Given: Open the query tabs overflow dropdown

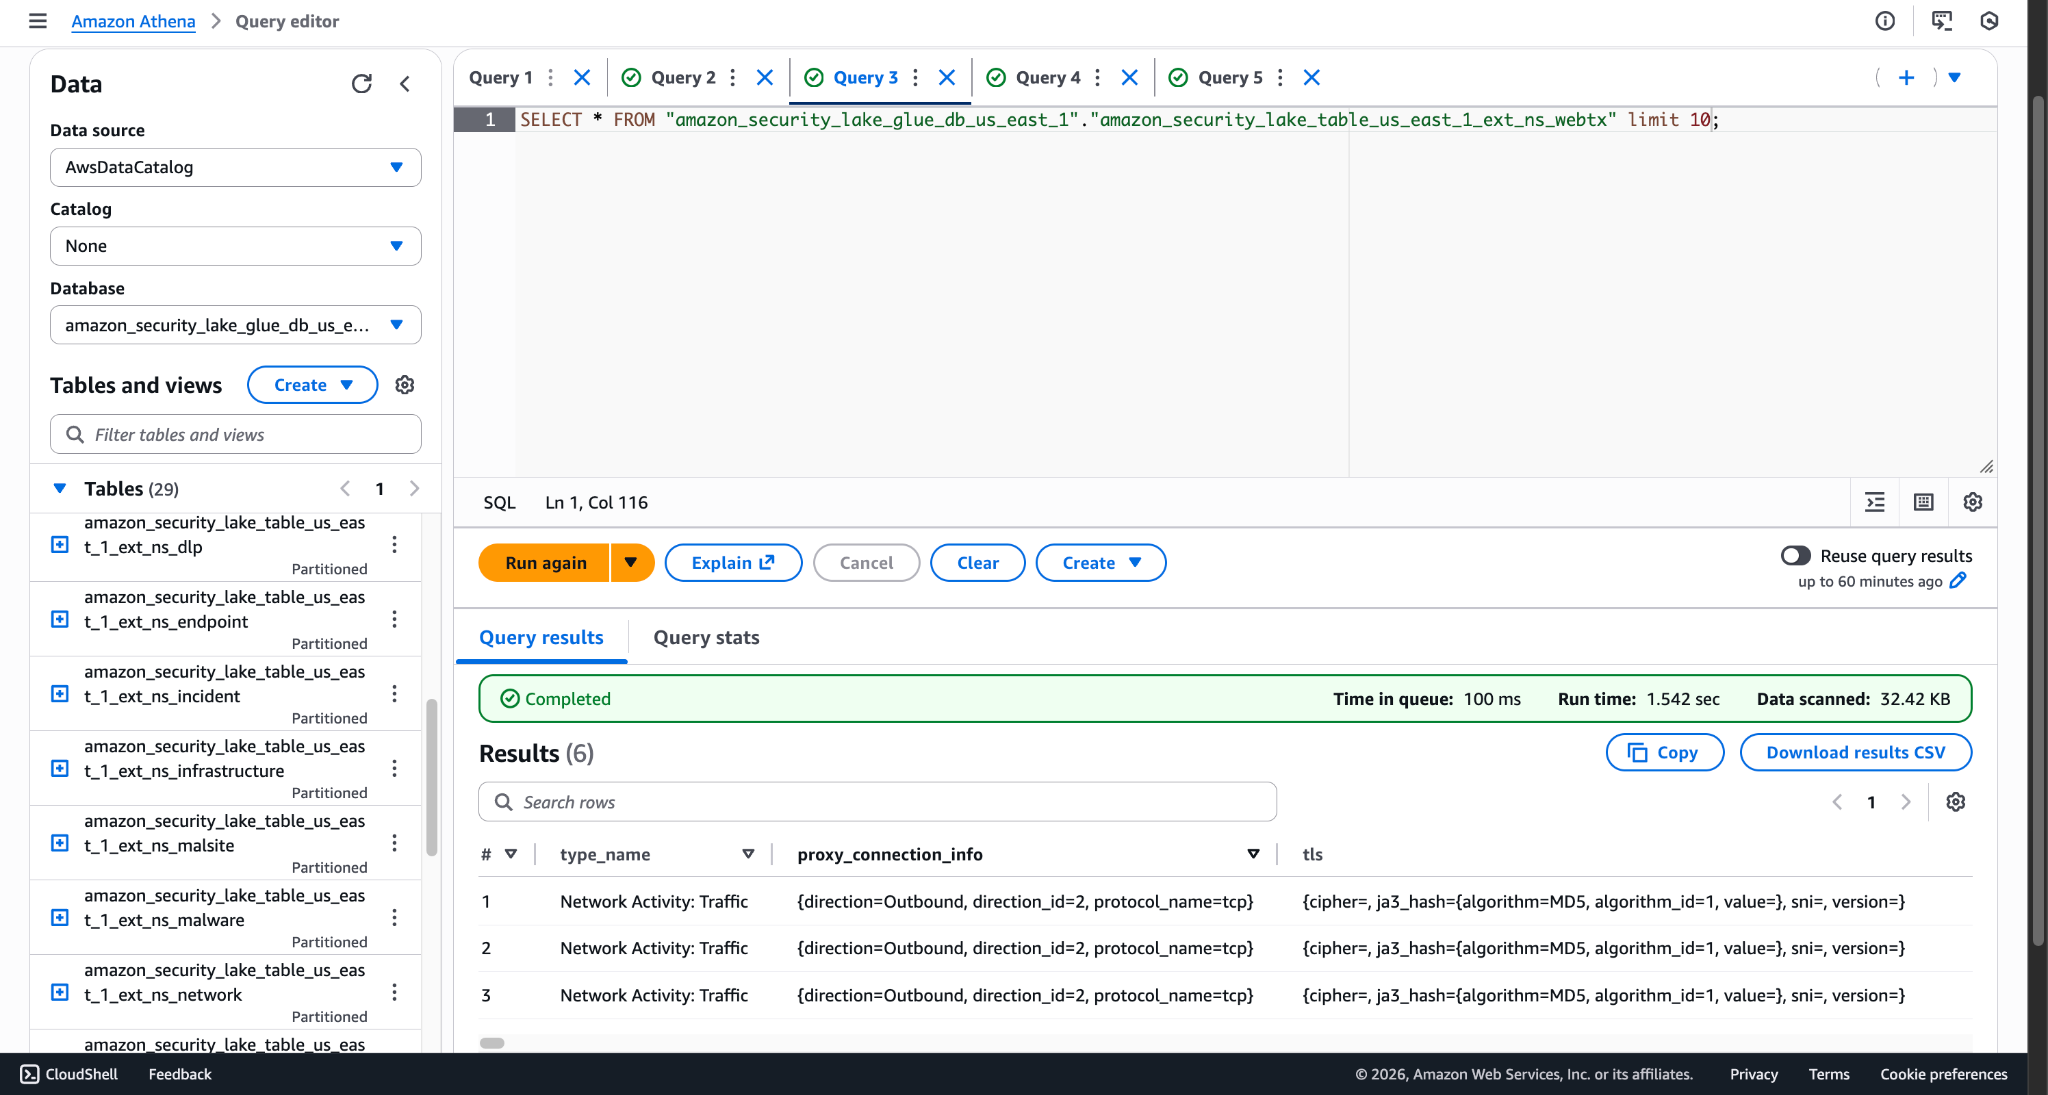Looking at the screenshot, I should point(1955,77).
